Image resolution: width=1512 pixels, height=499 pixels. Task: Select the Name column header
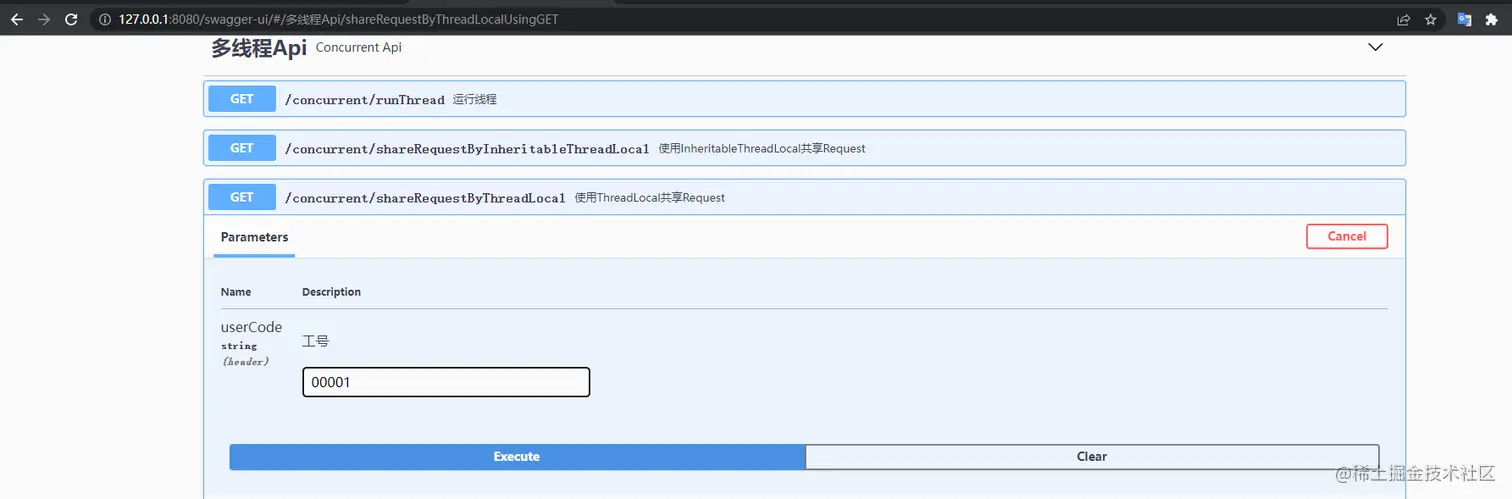[236, 292]
